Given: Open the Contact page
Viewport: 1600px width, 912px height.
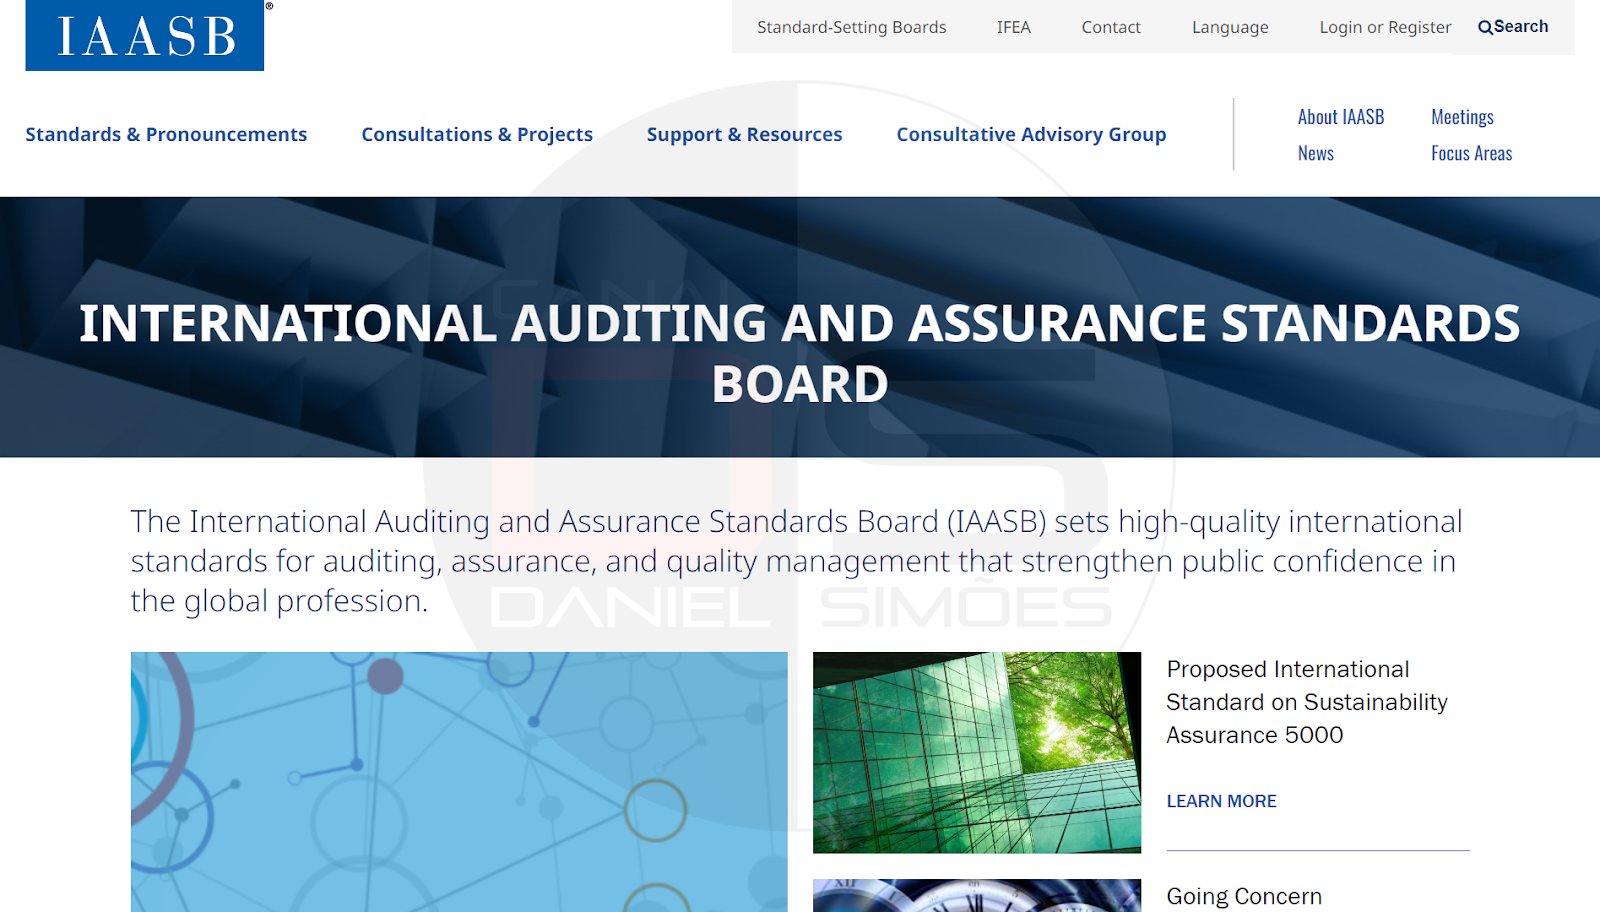Looking at the screenshot, I should 1111,27.
